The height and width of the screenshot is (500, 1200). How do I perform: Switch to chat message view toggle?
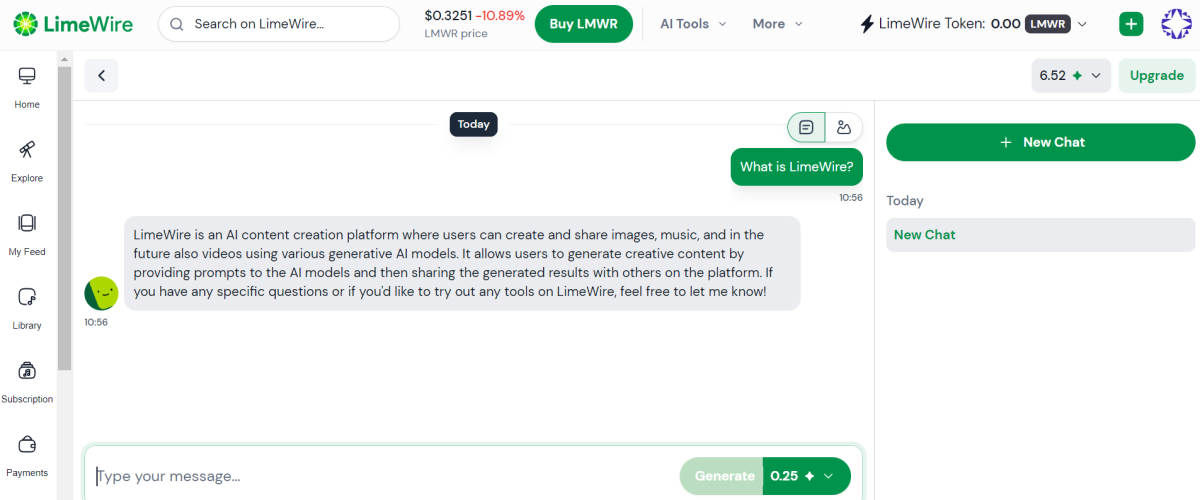point(806,127)
